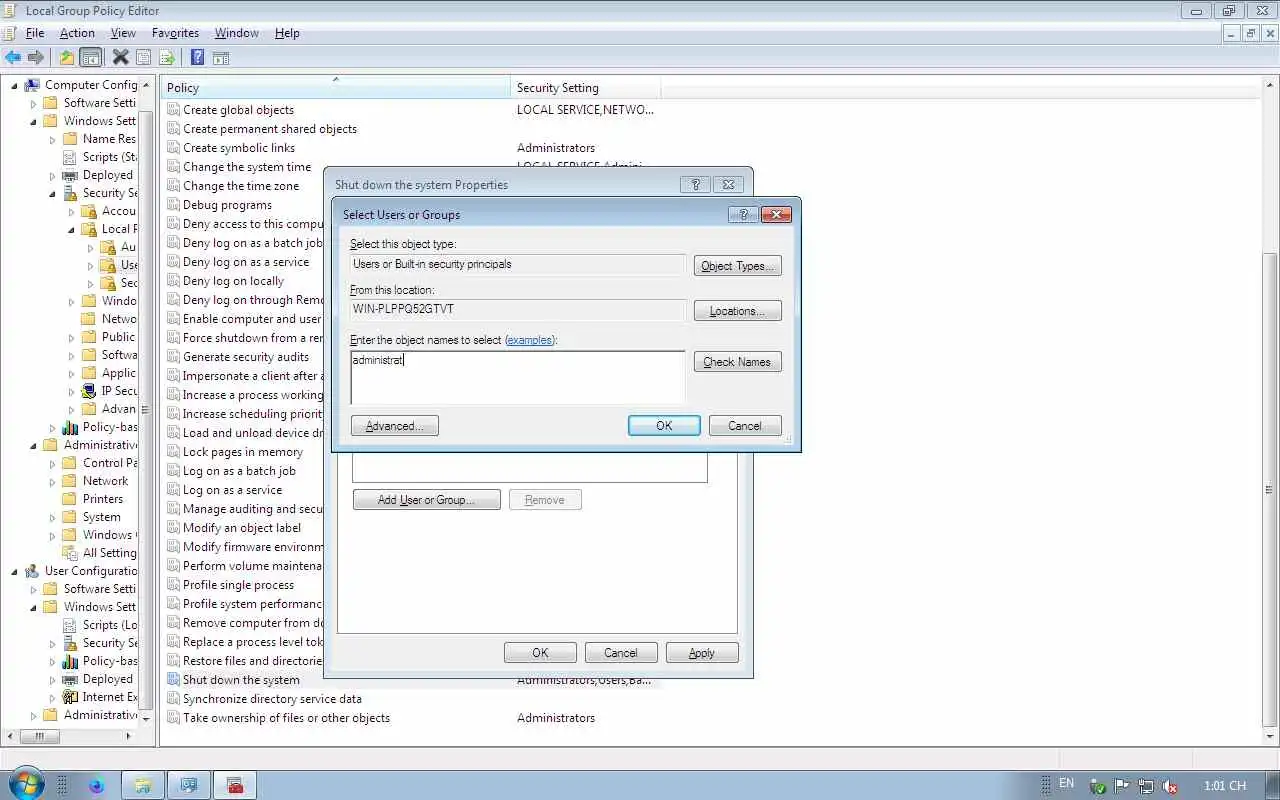This screenshot has height=800, width=1280.
Task: Click the IP Security shield icon
Action: 89,391
